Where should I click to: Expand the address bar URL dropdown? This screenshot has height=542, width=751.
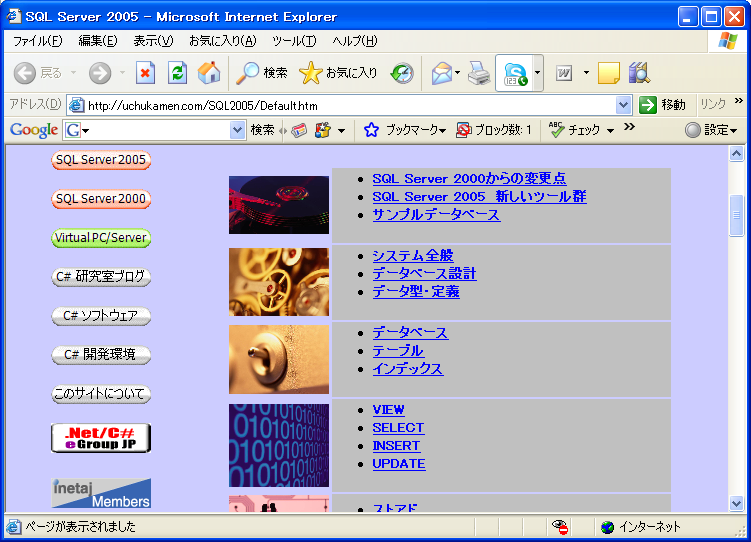623,105
